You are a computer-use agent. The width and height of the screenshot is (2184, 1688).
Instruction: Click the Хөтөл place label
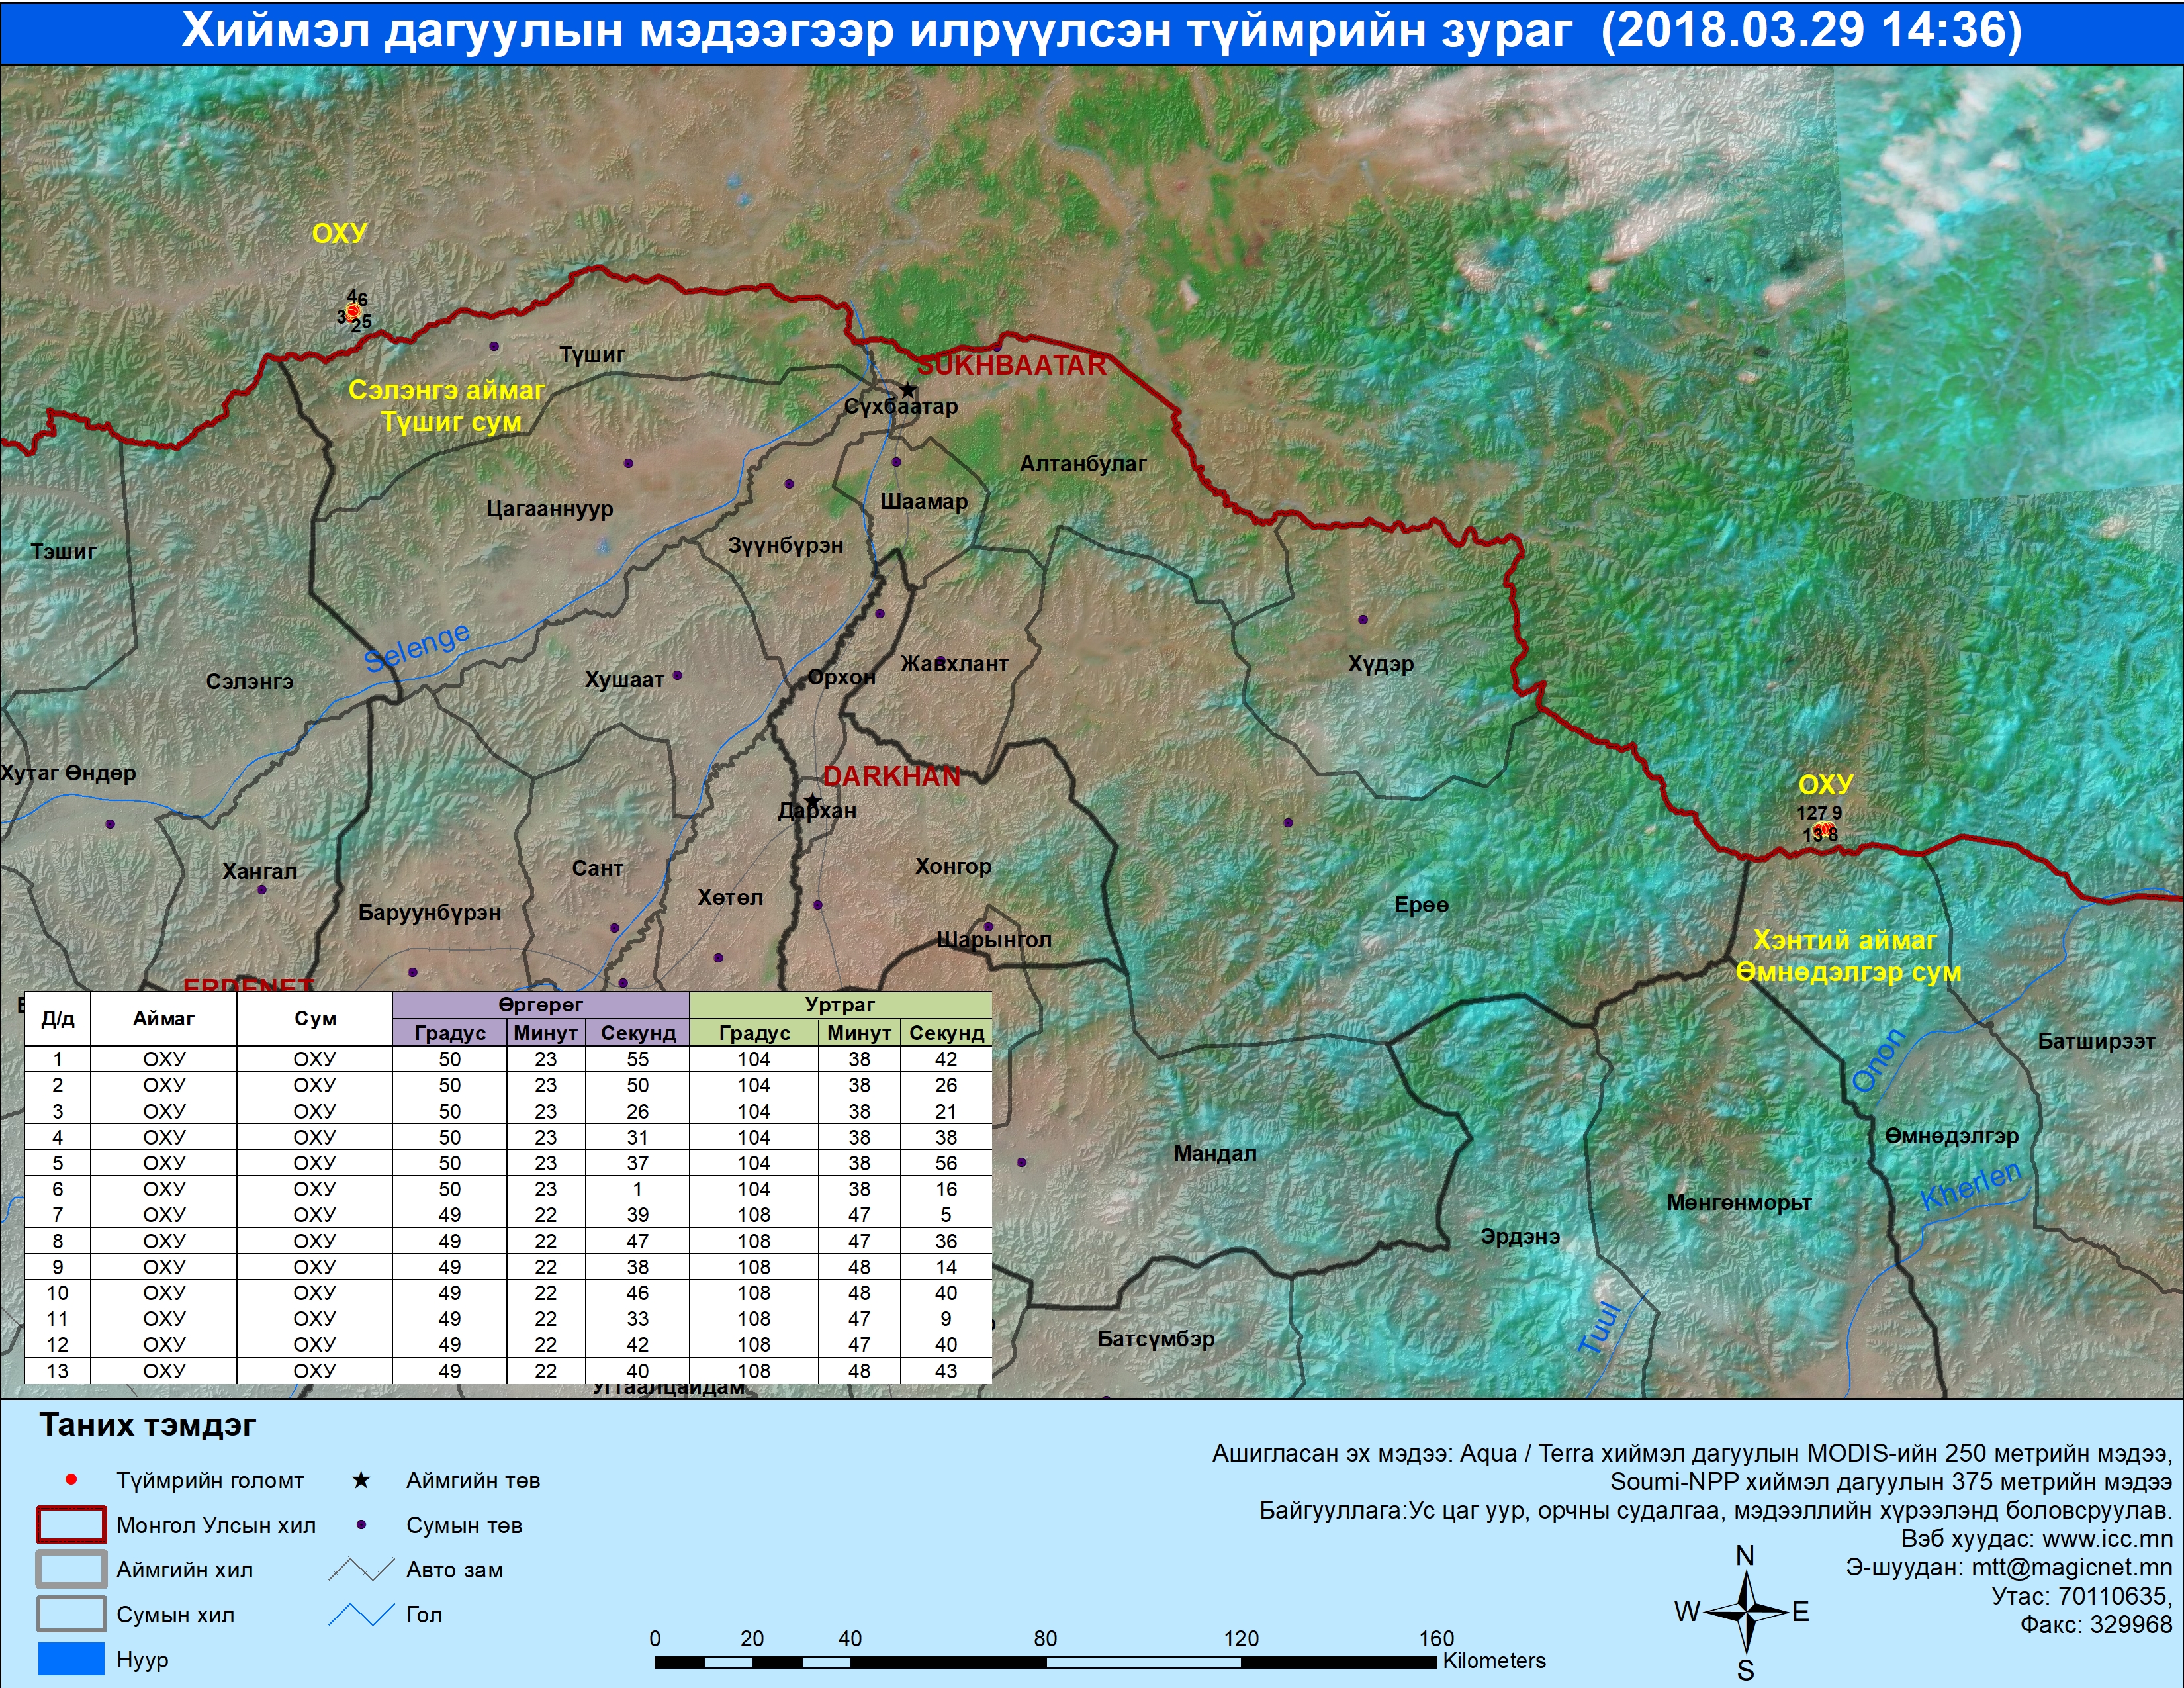pyautogui.click(x=730, y=898)
